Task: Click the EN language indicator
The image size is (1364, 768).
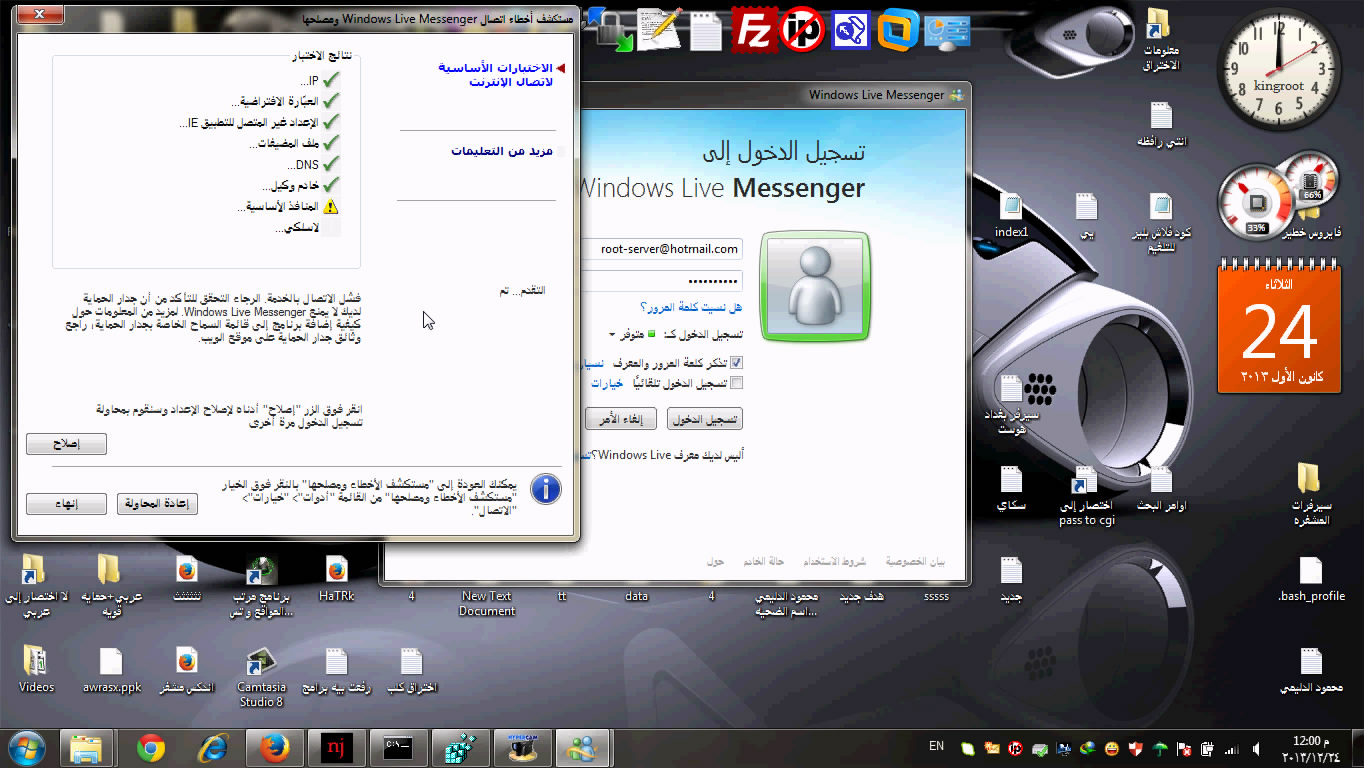Action: (936, 746)
